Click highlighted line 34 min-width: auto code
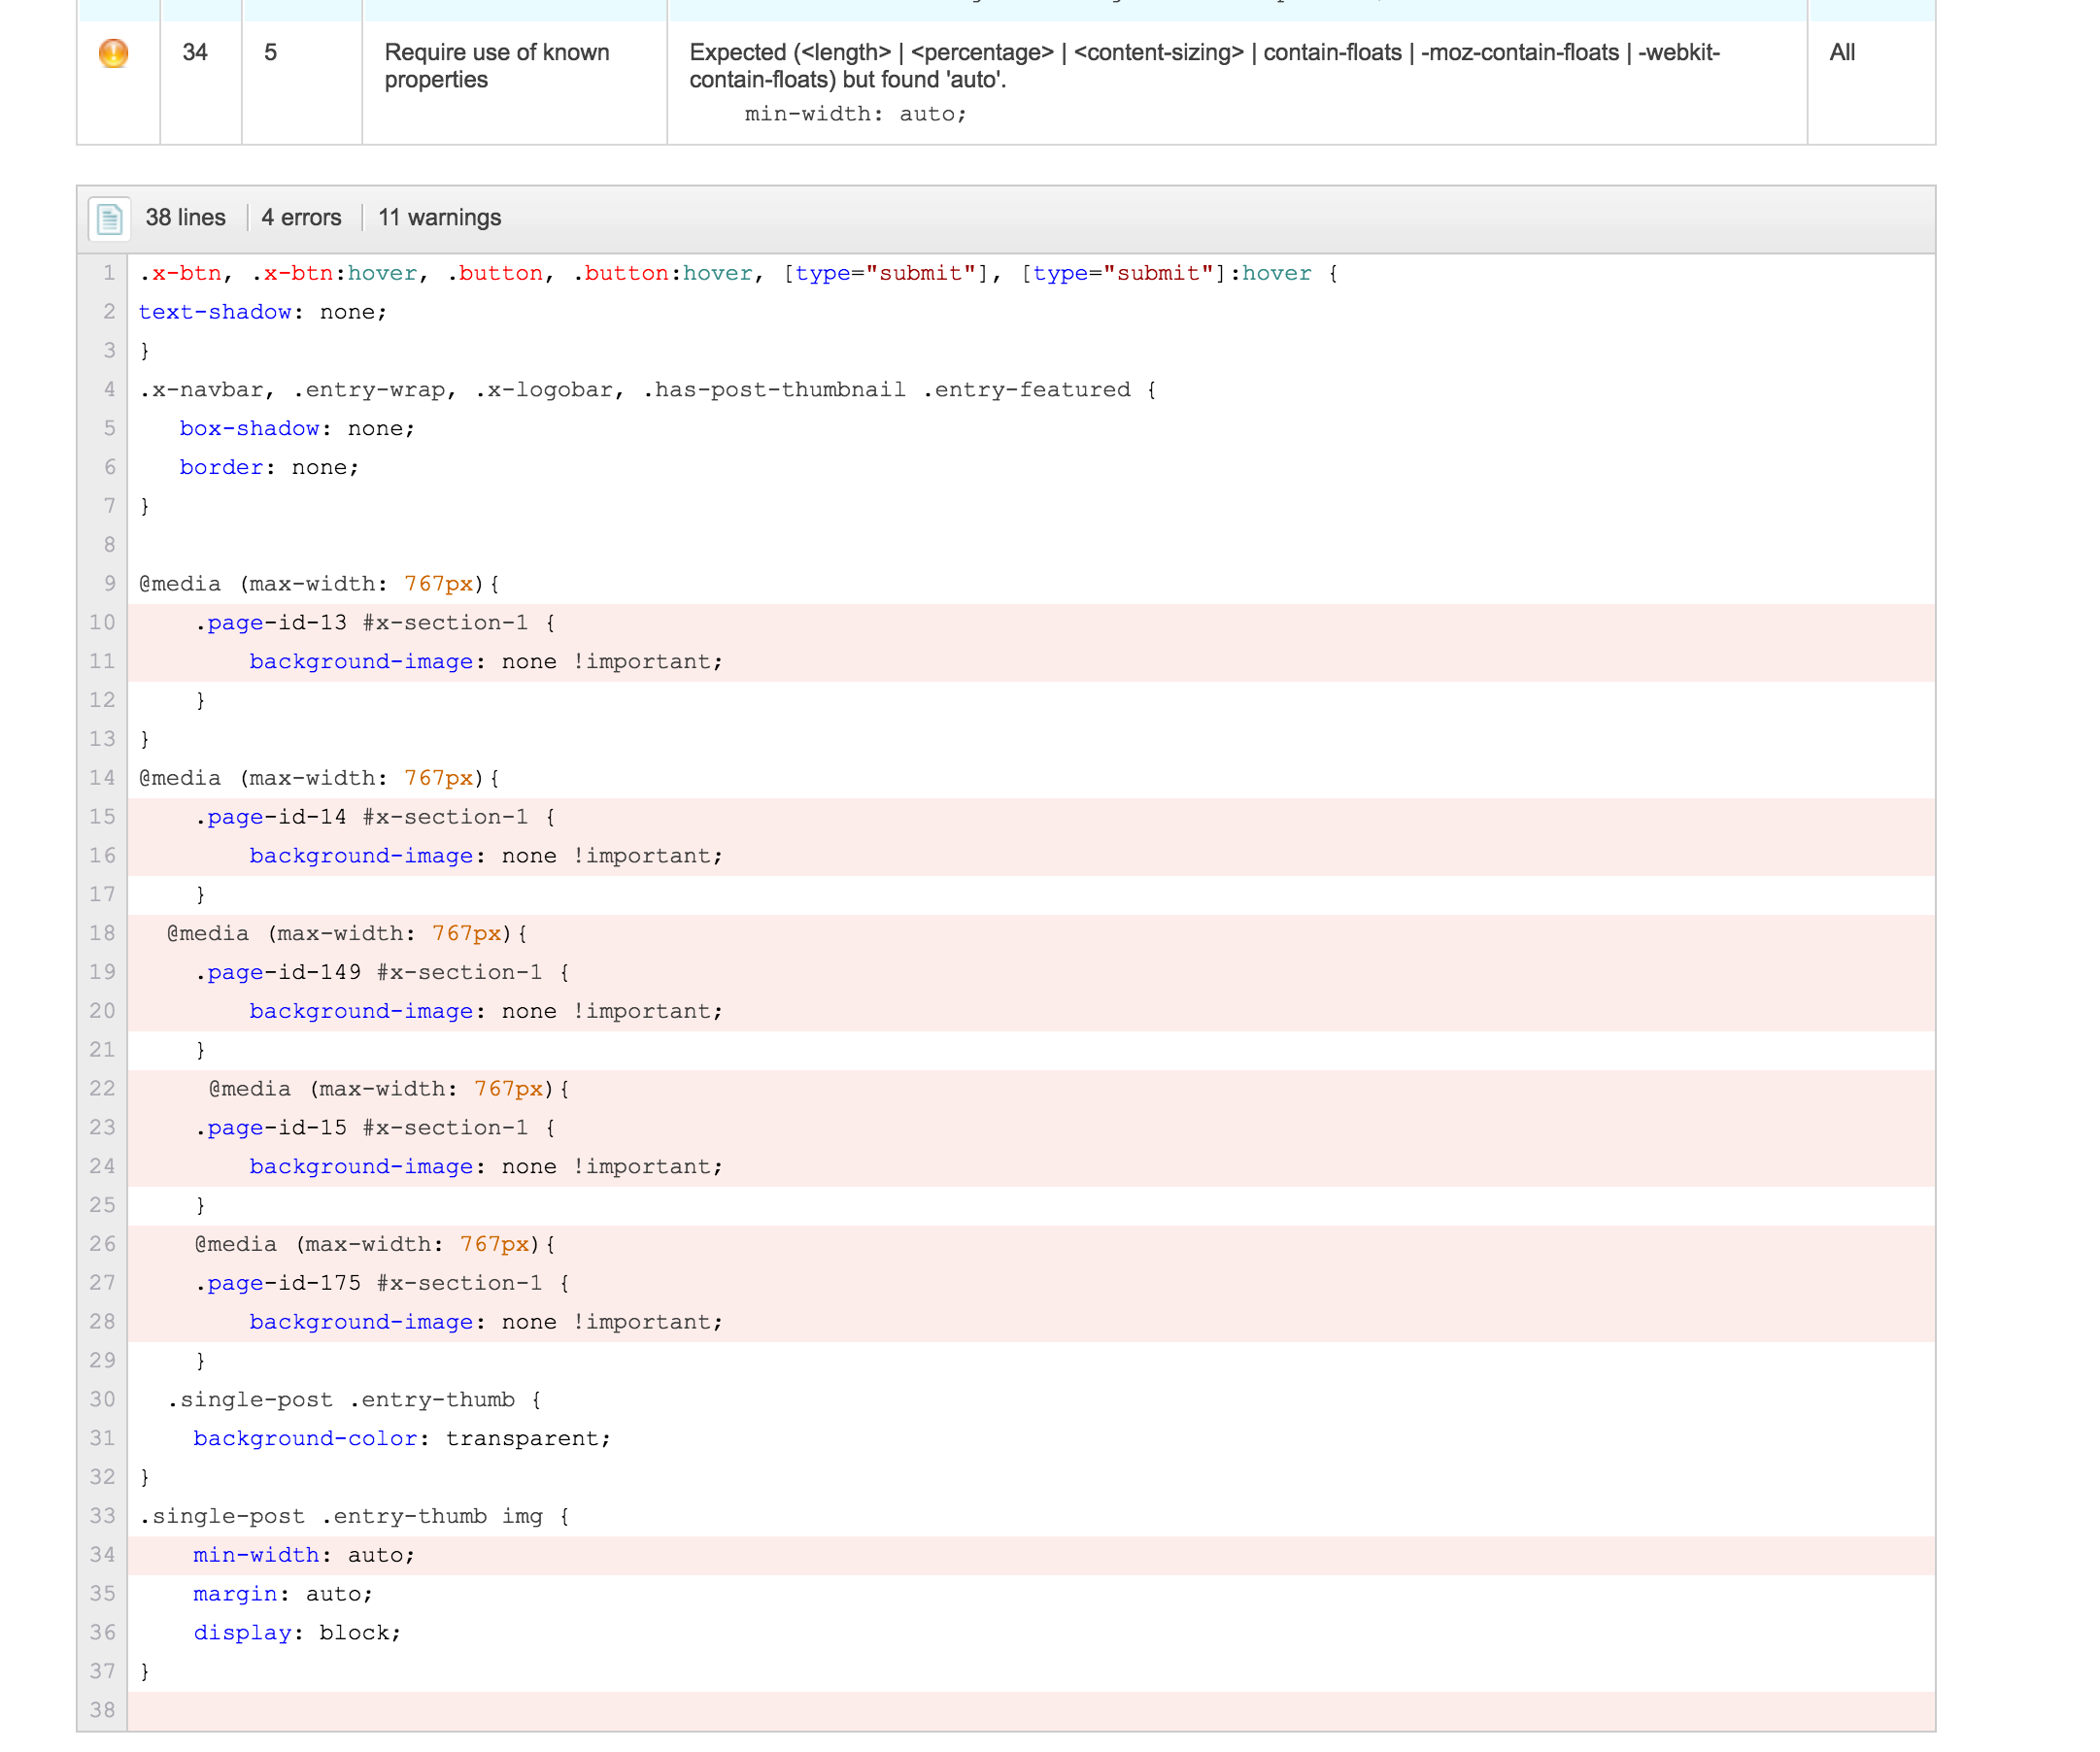This screenshot has width=2100, height=1752. coord(303,1555)
